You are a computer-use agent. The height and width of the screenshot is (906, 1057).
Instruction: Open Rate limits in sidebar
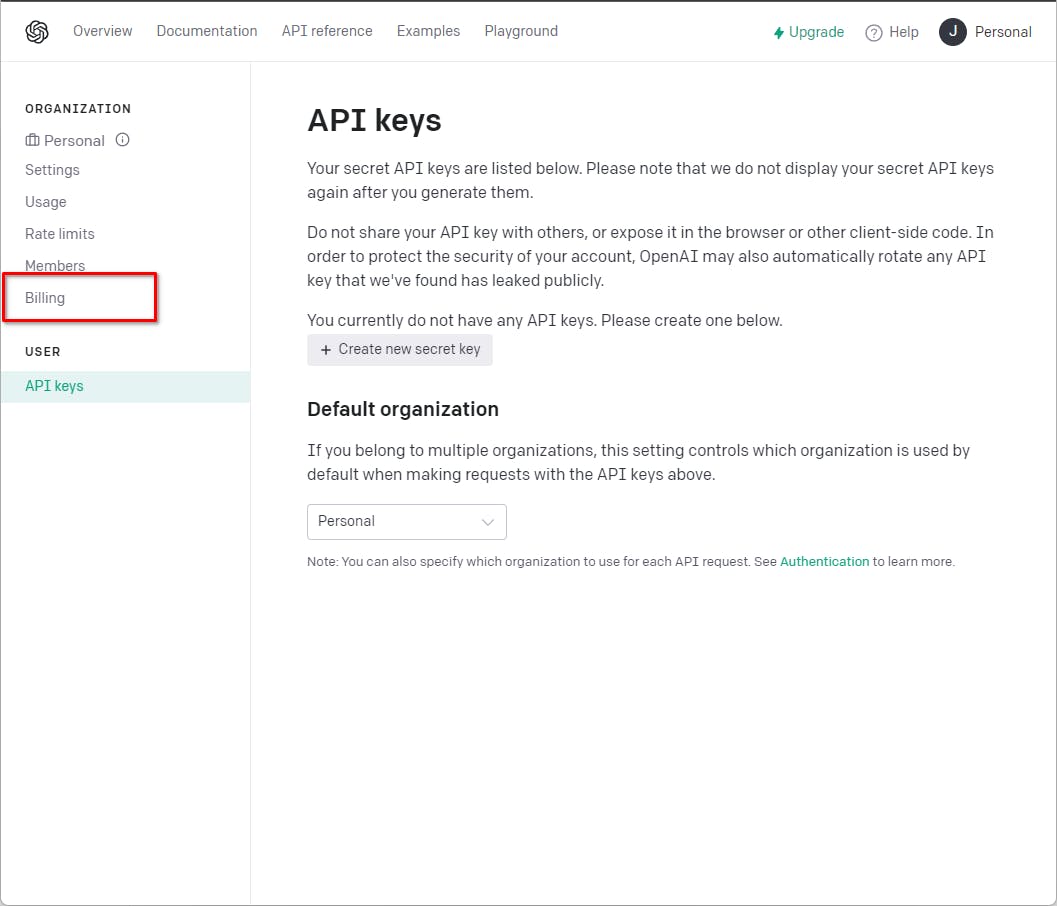pyautogui.click(x=59, y=233)
